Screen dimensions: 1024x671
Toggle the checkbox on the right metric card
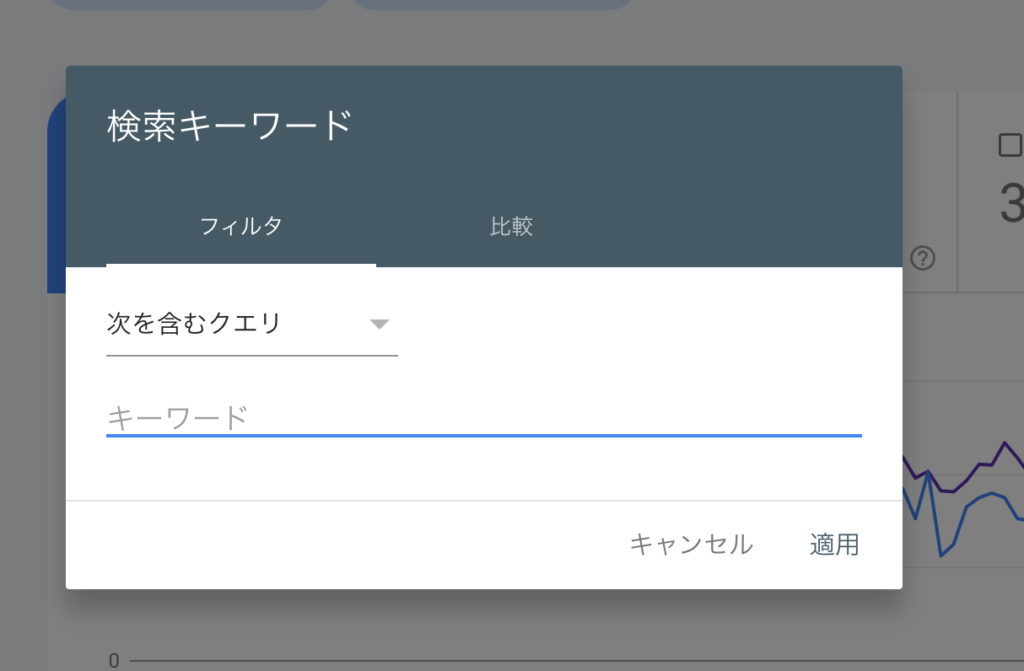coord(1010,144)
